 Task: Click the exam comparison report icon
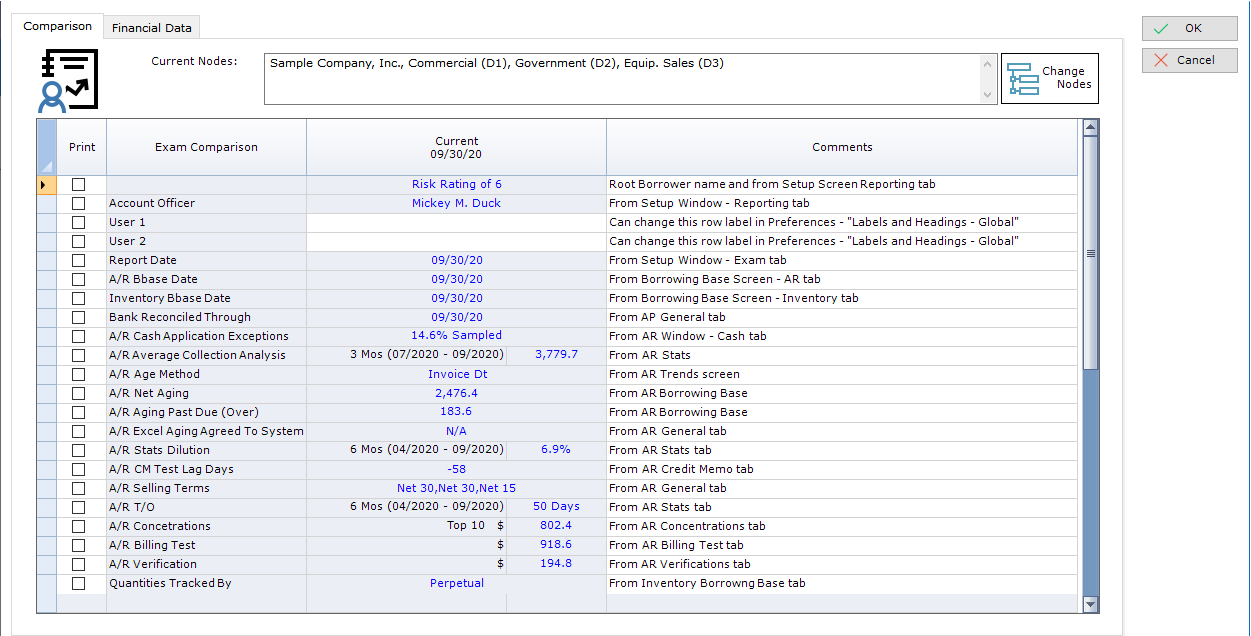(69, 79)
